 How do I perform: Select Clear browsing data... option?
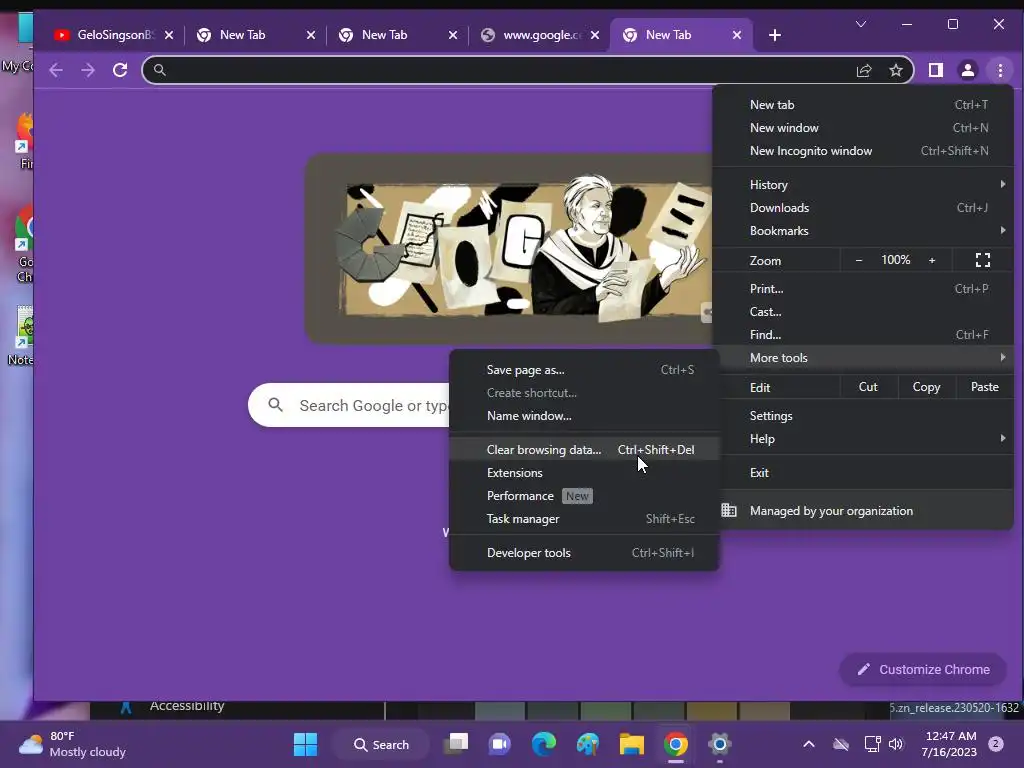click(x=584, y=449)
